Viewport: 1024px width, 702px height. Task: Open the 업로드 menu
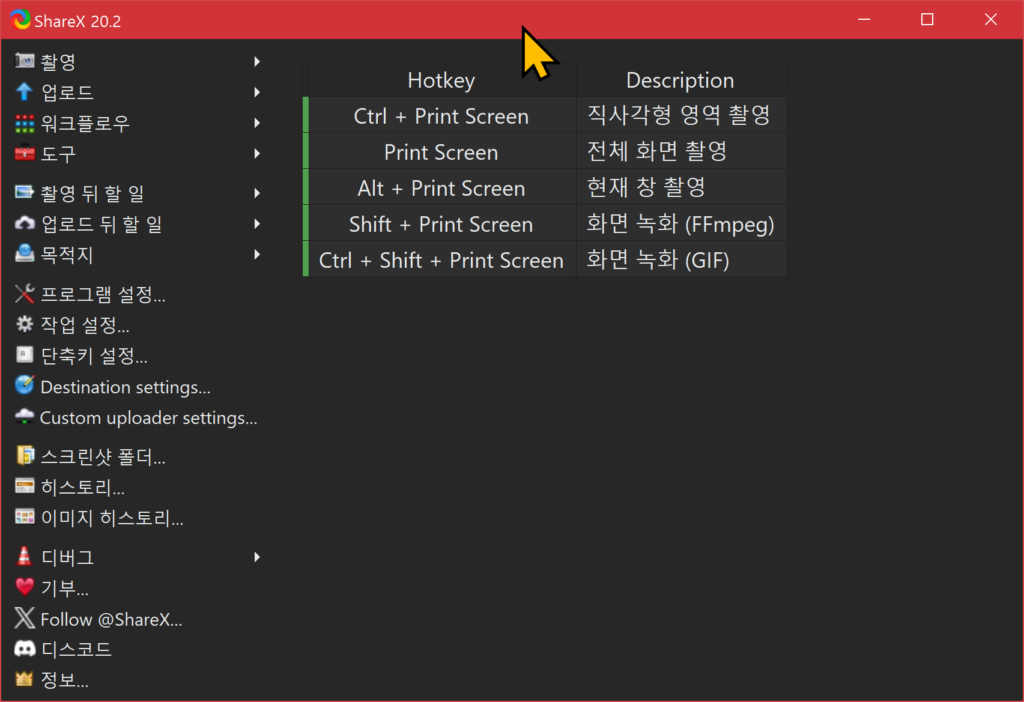[x=137, y=92]
